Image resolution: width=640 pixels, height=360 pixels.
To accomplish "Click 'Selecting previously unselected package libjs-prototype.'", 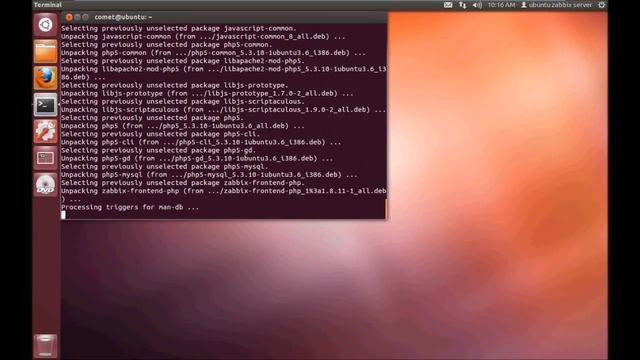I will click(x=175, y=85).
